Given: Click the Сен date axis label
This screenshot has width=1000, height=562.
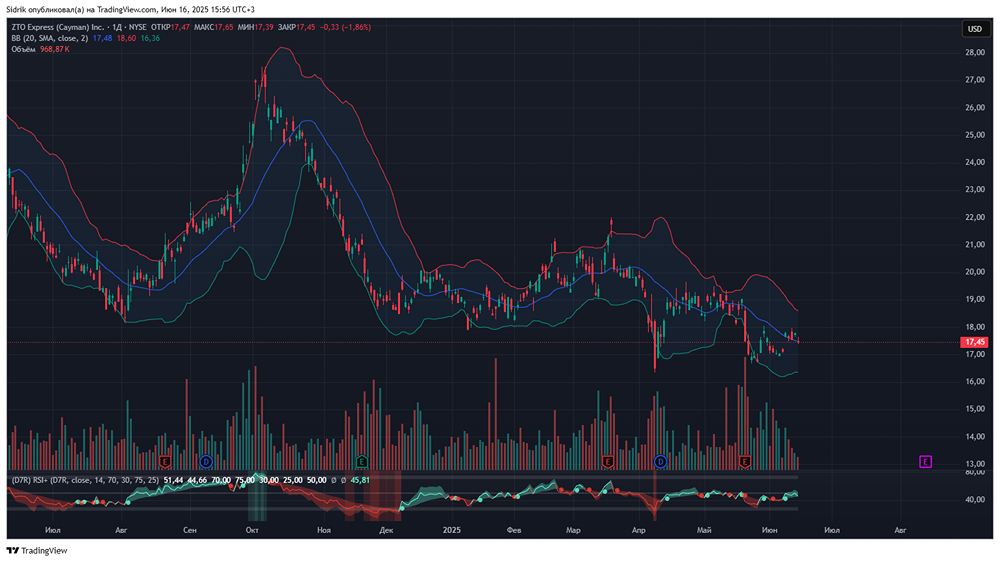Looking at the screenshot, I should (189, 530).
